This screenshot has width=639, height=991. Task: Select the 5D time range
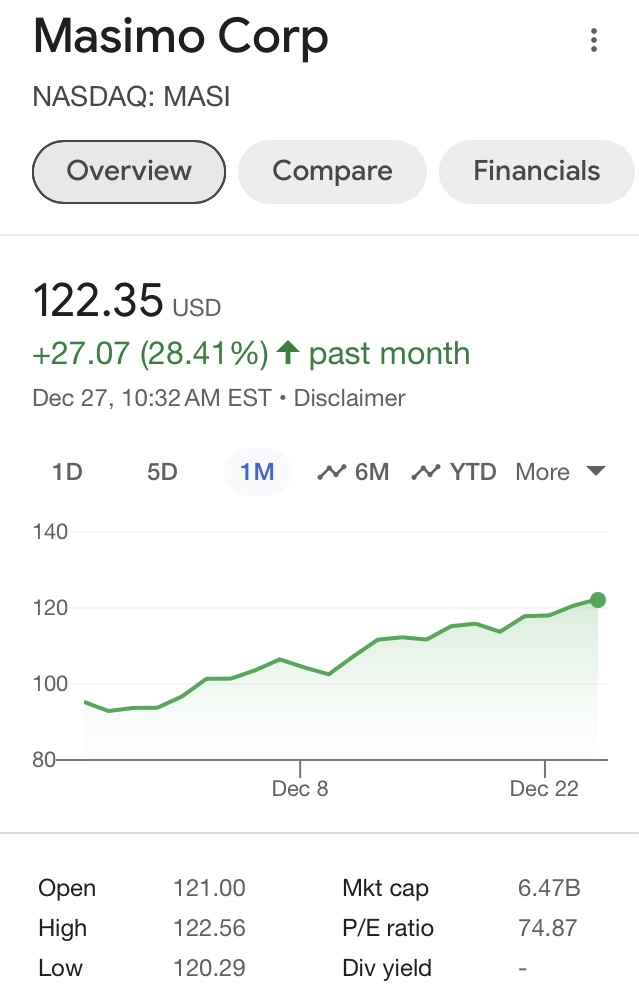pyautogui.click(x=162, y=472)
